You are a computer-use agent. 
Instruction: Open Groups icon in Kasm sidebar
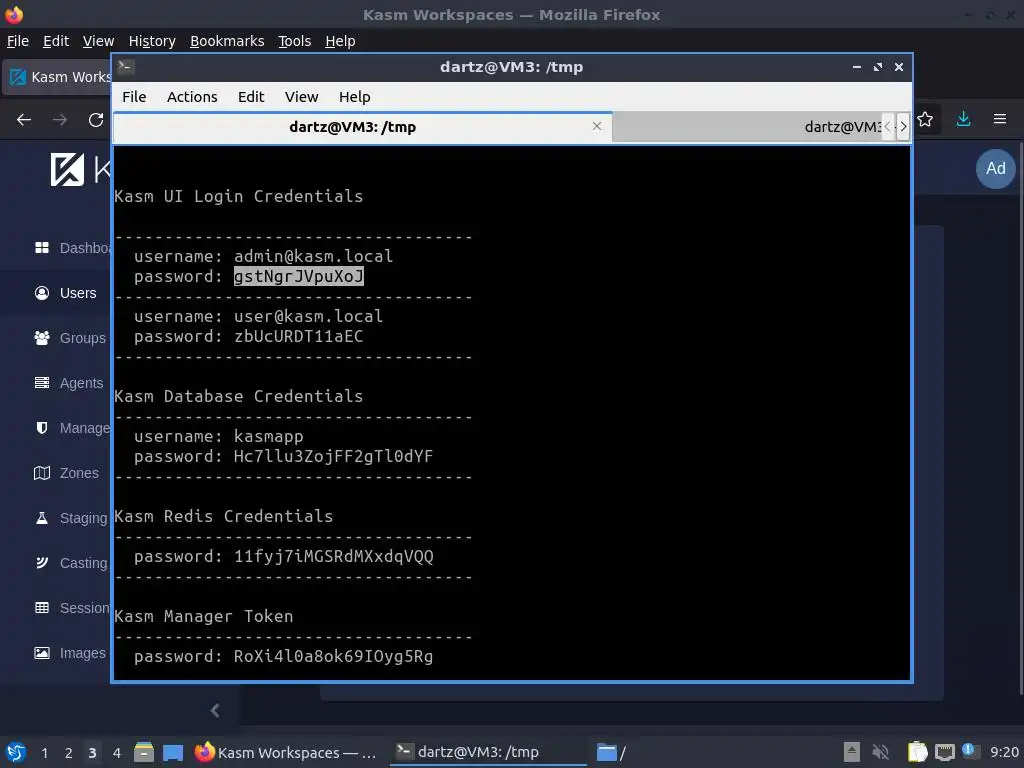pos(42,338)
